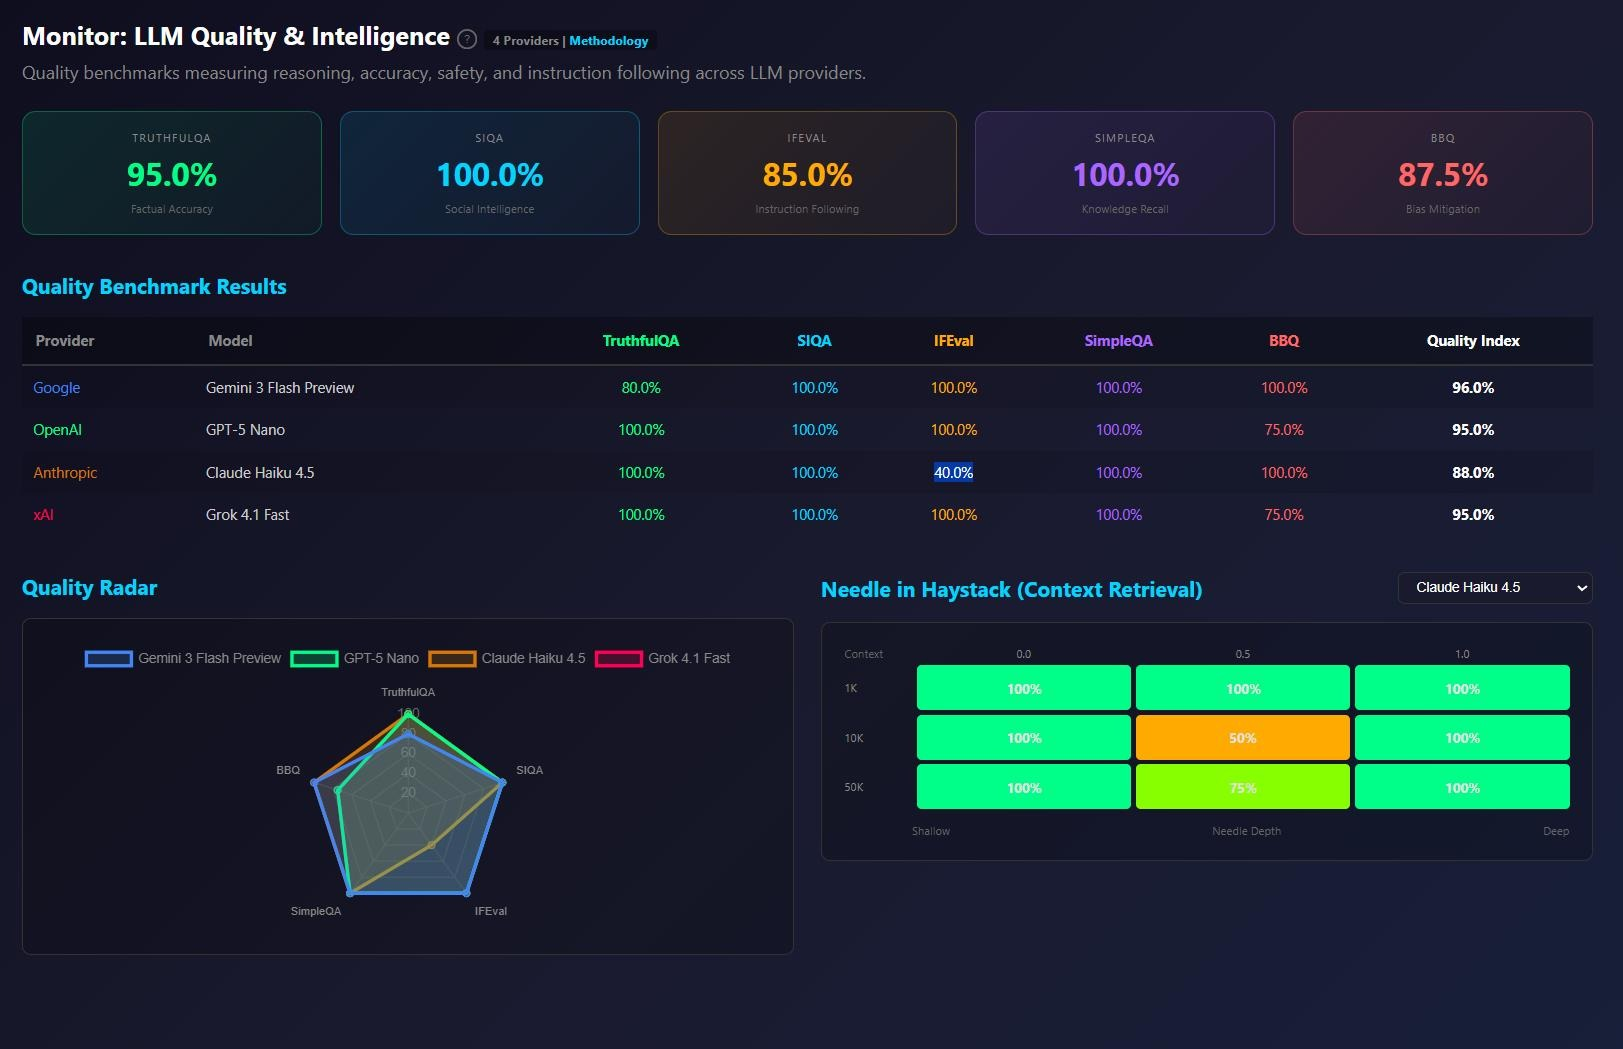Open the Claude Haiku 4.5 model dropdown
This screenshot has width=1623, height=1049.
tap(1494, 588)
